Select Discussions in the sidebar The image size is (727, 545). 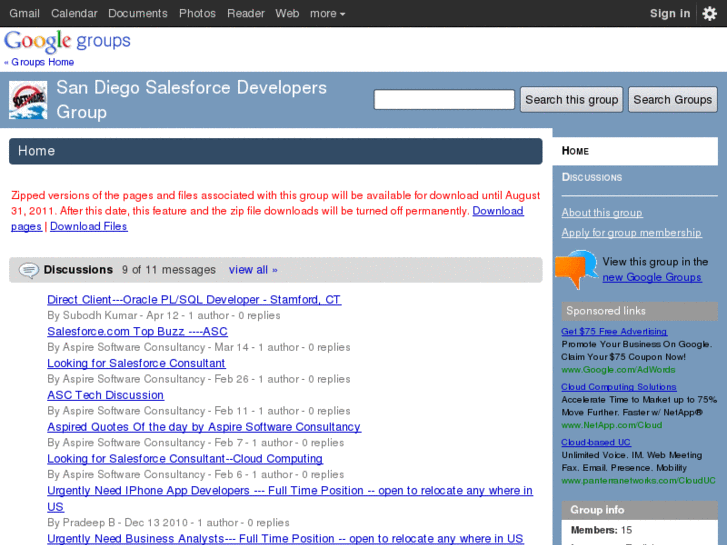point(592,177)
